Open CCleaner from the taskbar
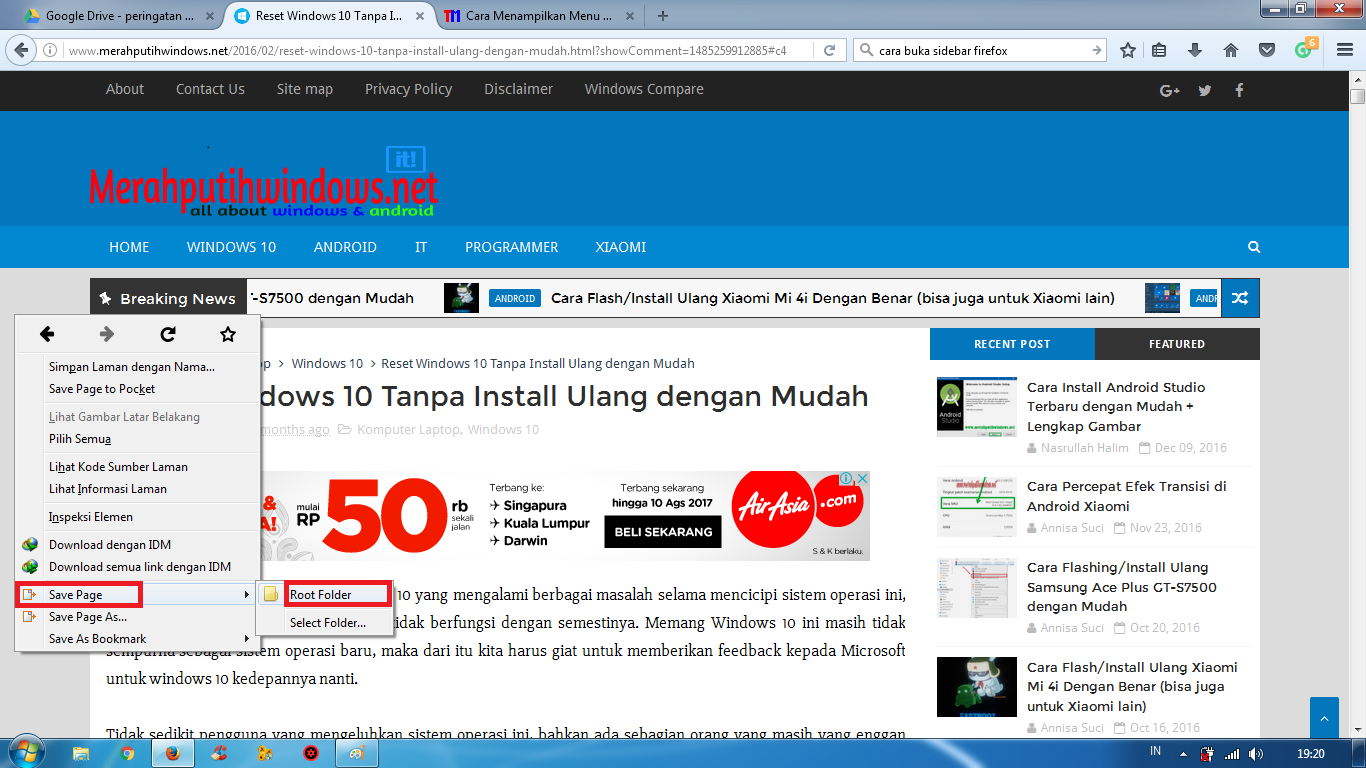This screenshot has width=1366, height=768. coord(219,753)
